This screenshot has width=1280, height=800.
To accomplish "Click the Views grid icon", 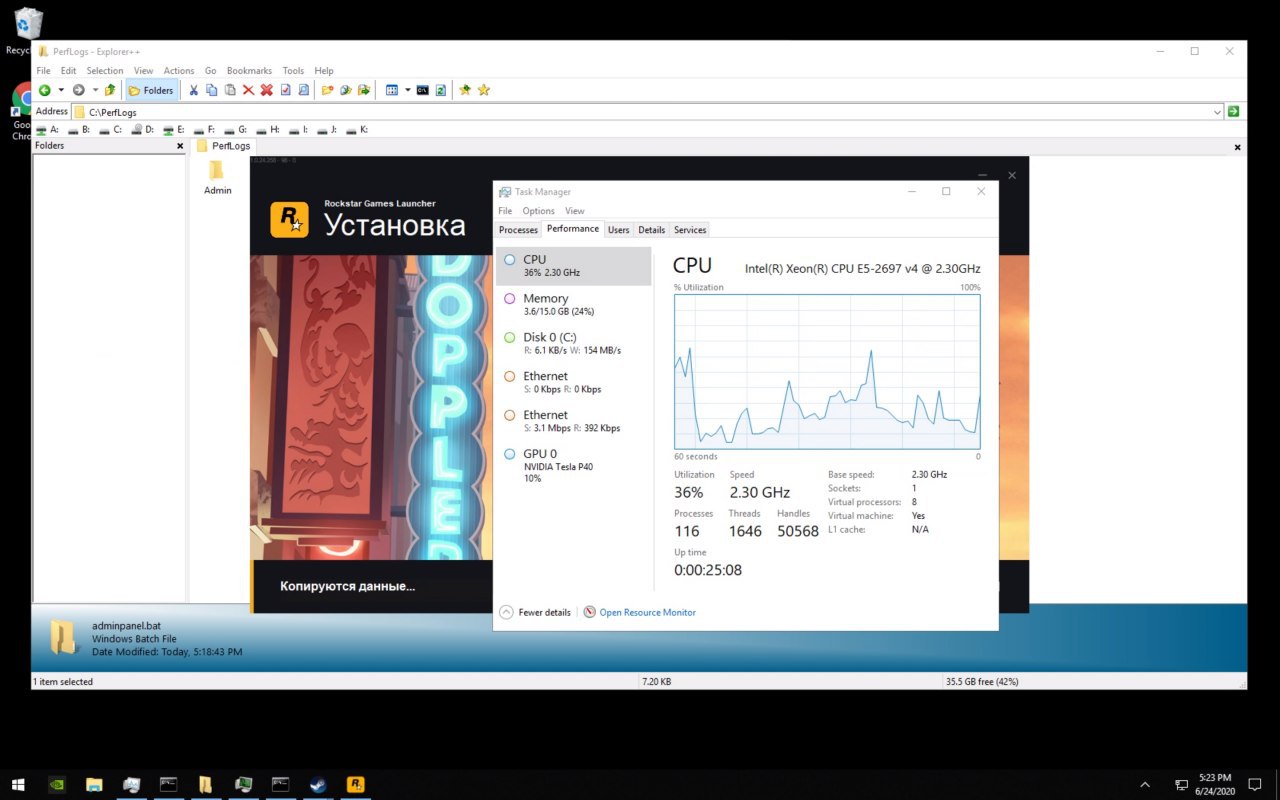I will click(x=392, y=90).
